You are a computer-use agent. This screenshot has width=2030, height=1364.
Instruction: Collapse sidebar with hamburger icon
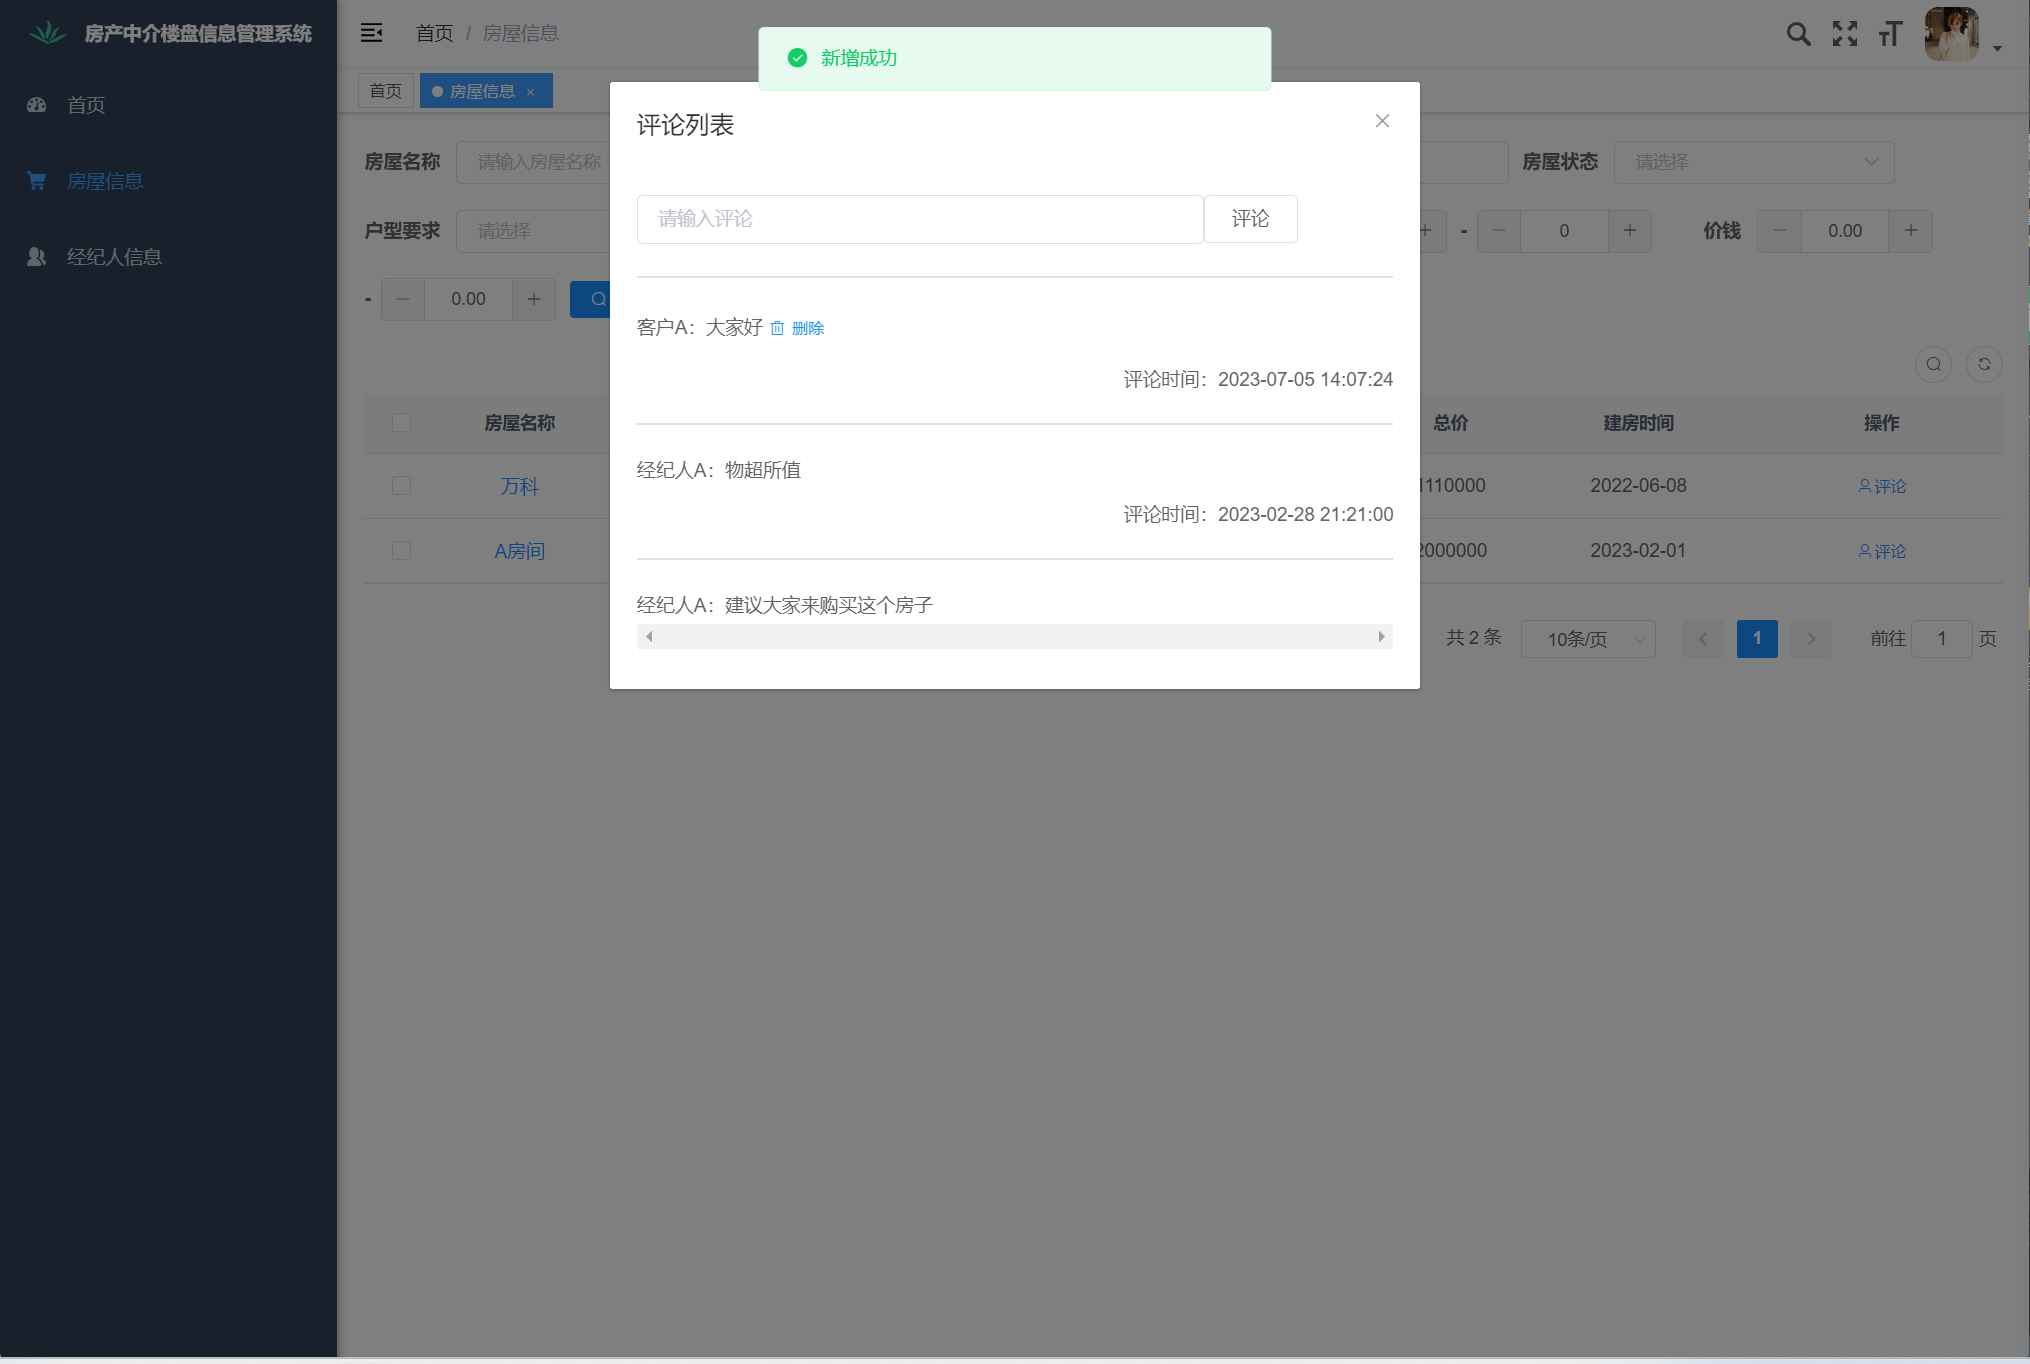click(371, 33)
